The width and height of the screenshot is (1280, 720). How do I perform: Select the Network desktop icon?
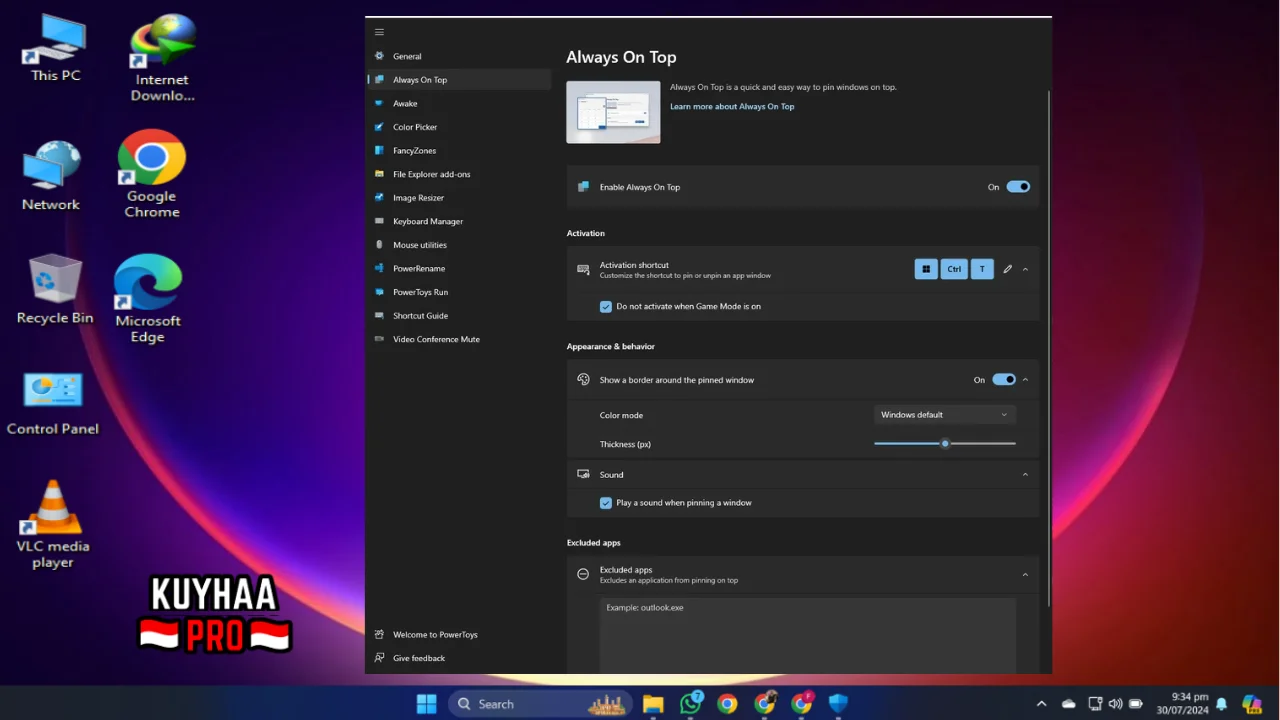[x=51, y=176]
